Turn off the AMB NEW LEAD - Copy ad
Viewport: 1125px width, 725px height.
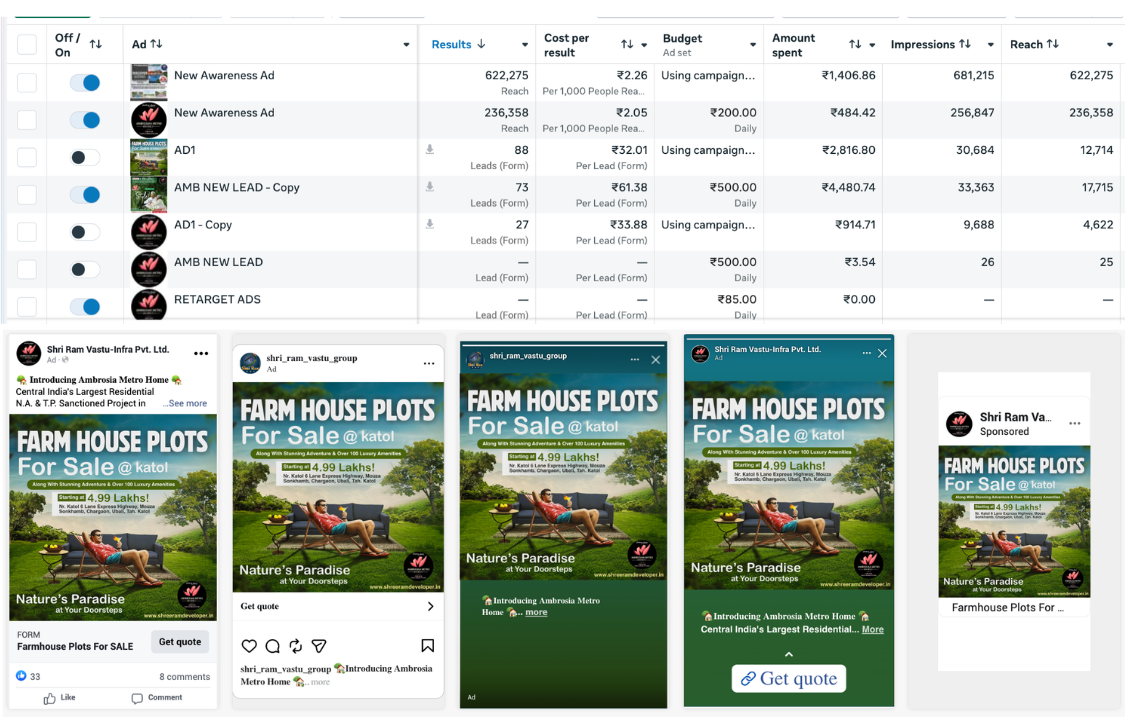pyautogui.click(x=85, y=195)
